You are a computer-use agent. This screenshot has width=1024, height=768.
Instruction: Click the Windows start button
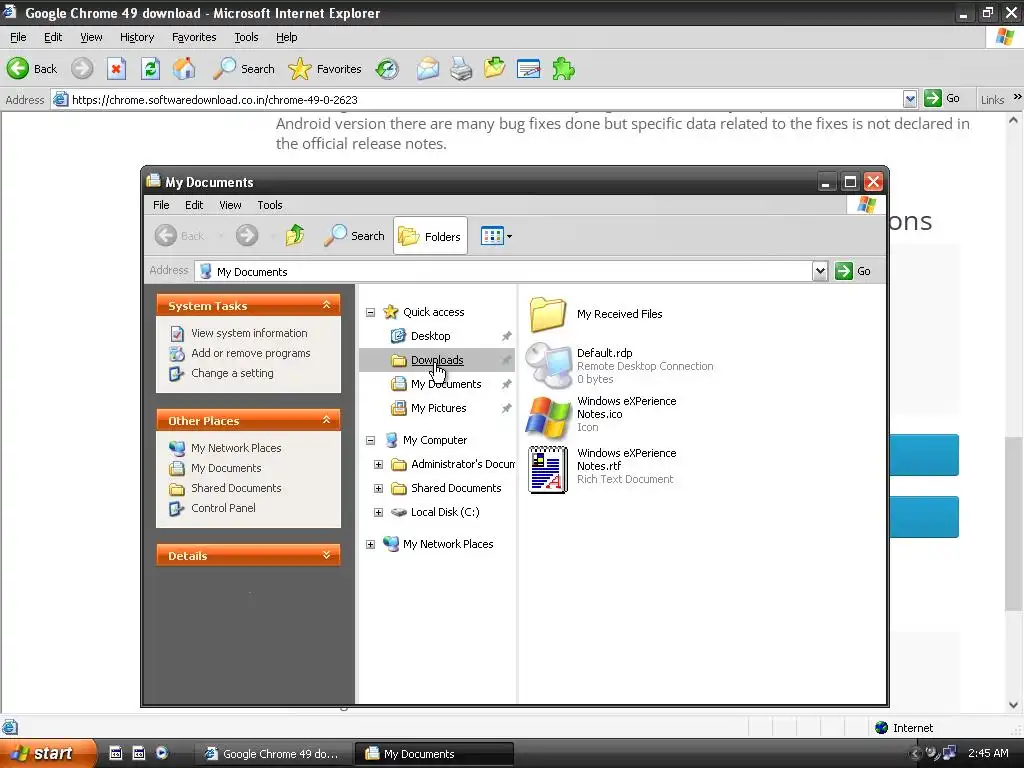pyautogui.click(x=48, y=753)
